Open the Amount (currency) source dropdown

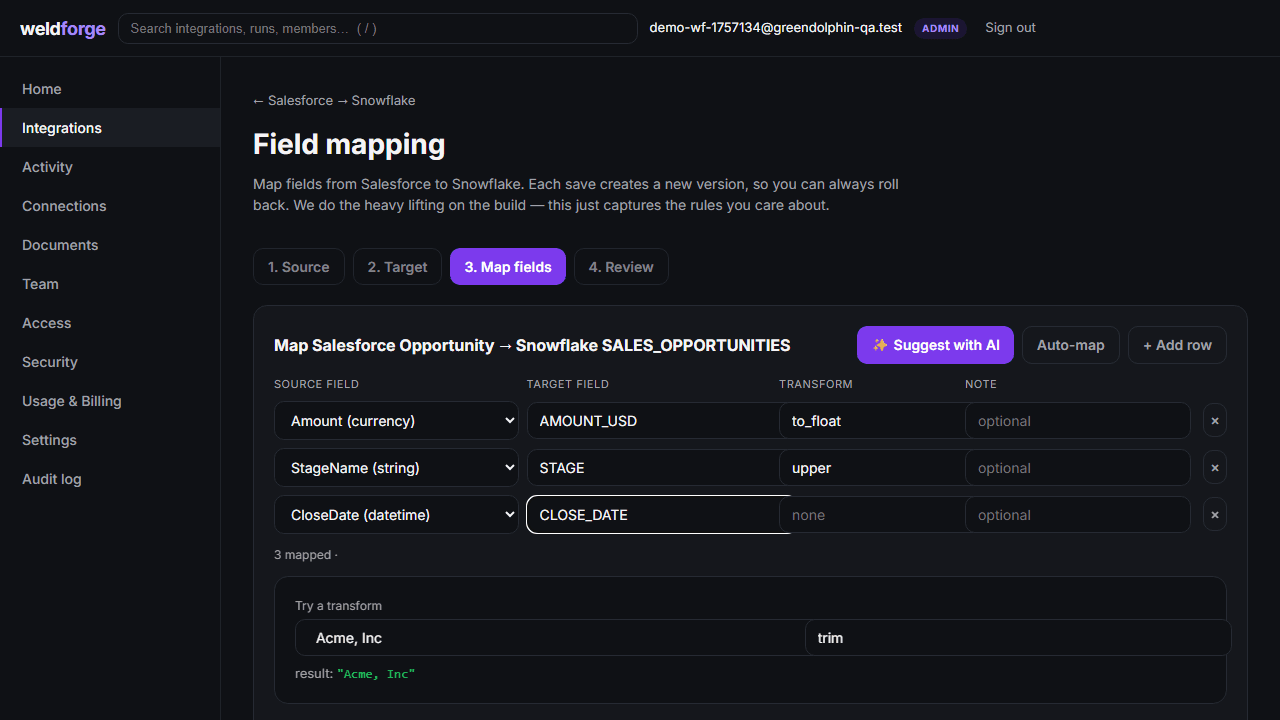click(396, 421)
